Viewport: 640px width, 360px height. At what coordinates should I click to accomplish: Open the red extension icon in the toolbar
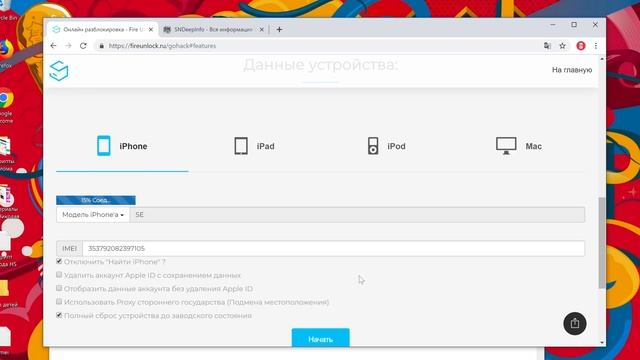[x=581, y=46]
